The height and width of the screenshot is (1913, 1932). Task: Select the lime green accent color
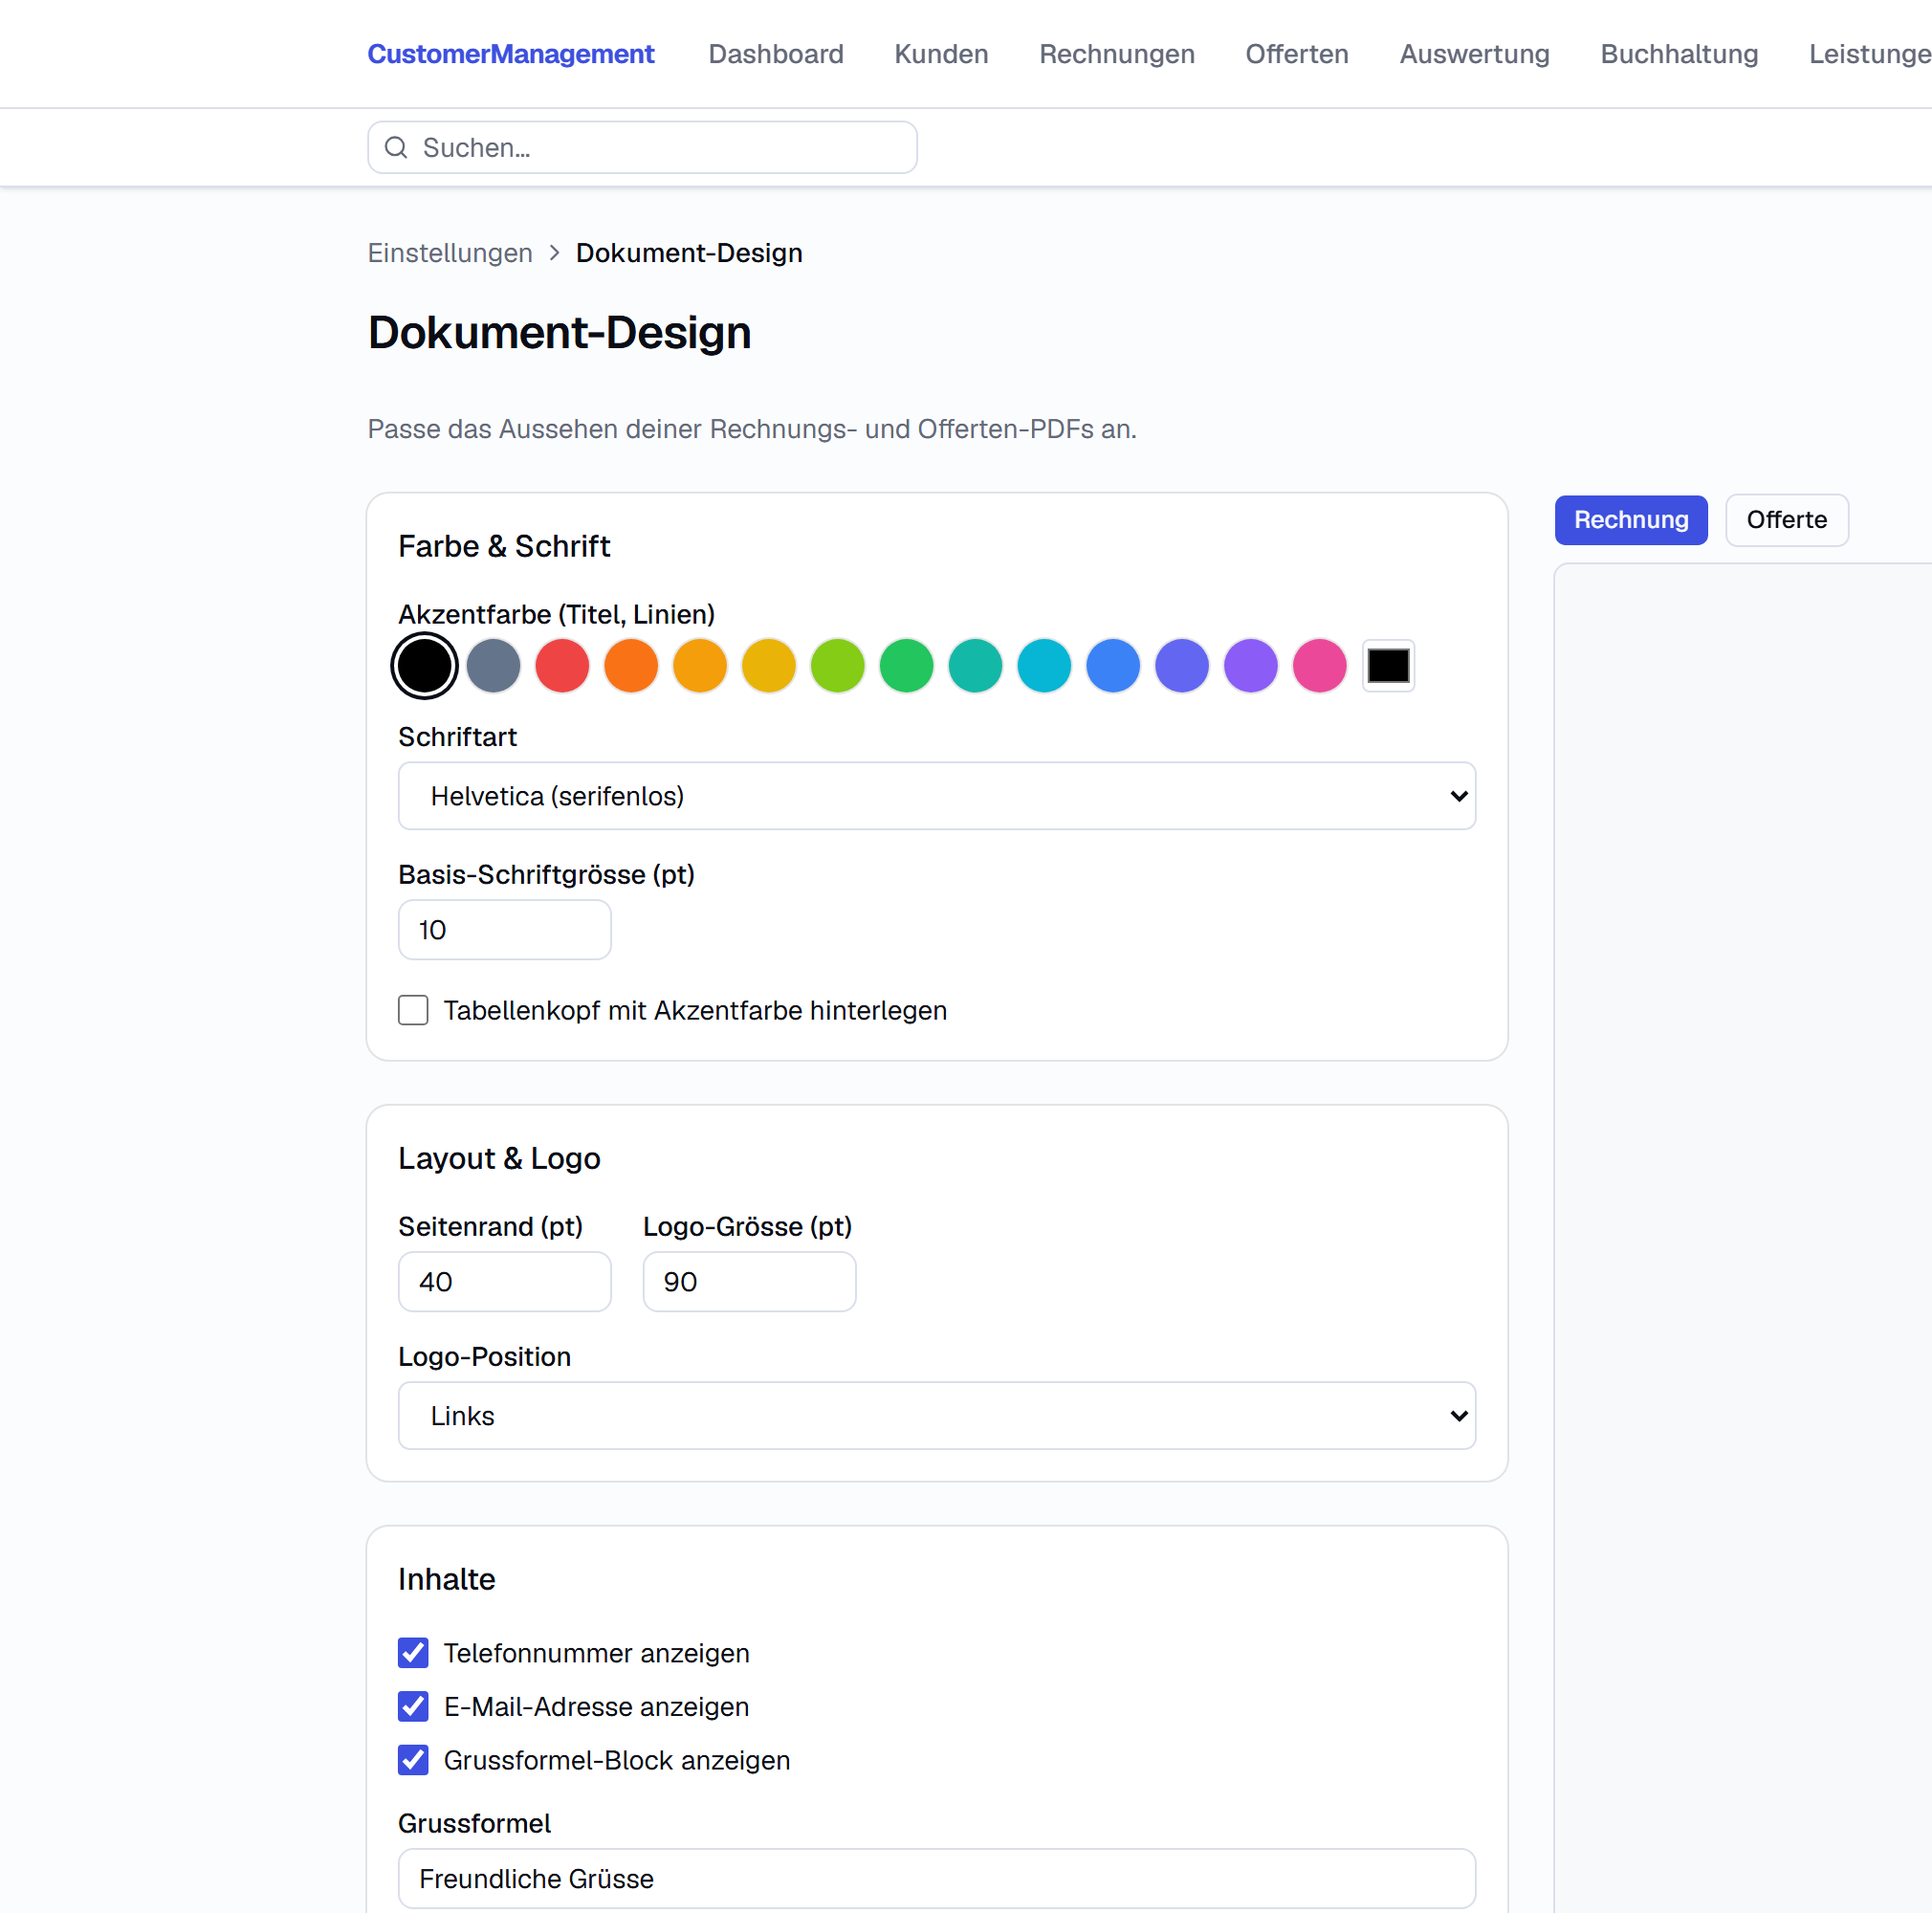pyautogui.click(x=838, y=665)
